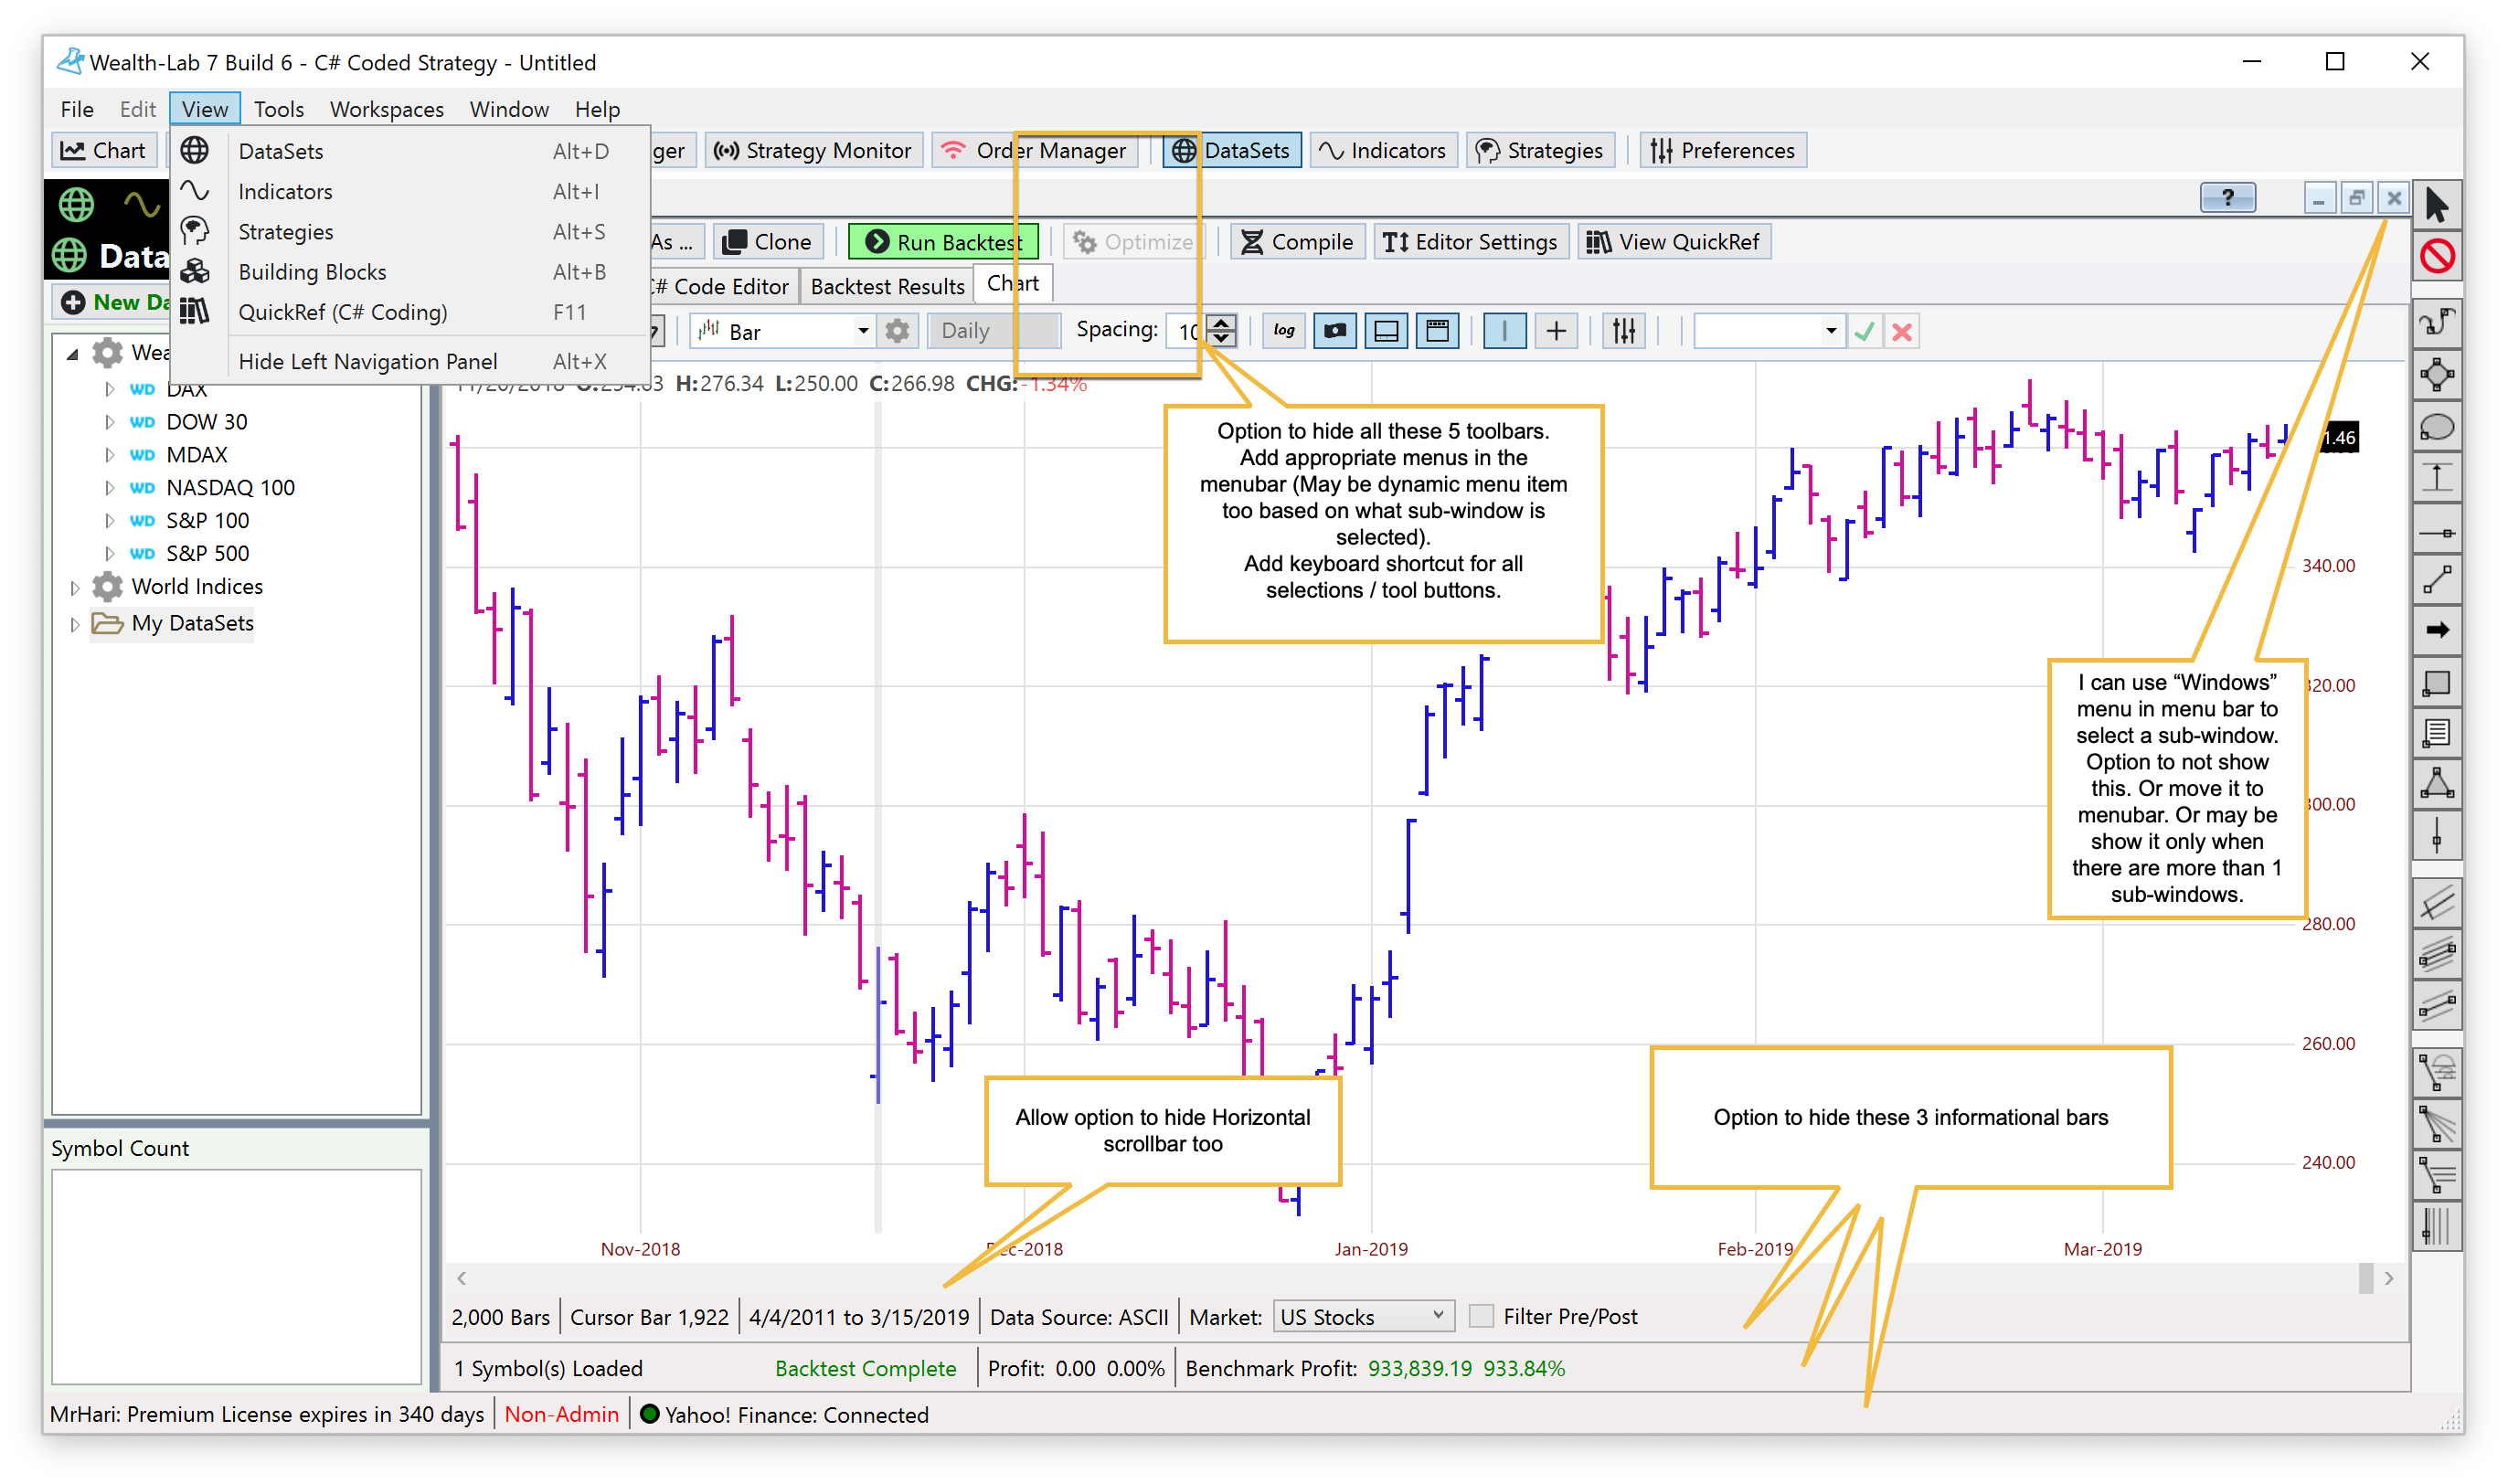The width and height of the screenshot is (2508, 1484).
Task: Select the Fibonacci retracement drawing tool
Action: 2436,1175
